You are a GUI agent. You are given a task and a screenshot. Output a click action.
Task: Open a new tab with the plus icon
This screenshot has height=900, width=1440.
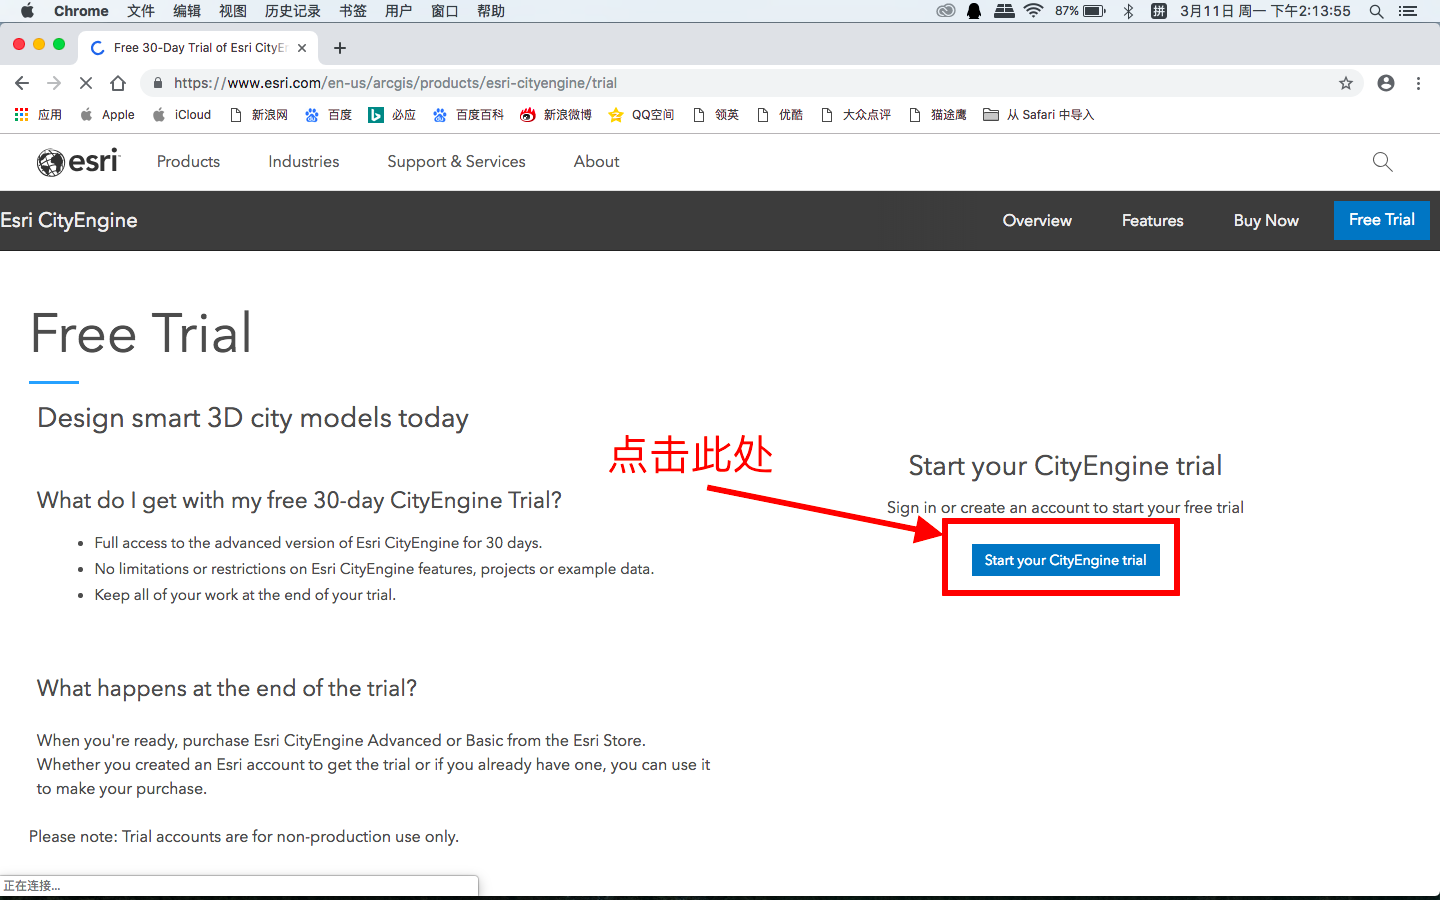point(340,48)
